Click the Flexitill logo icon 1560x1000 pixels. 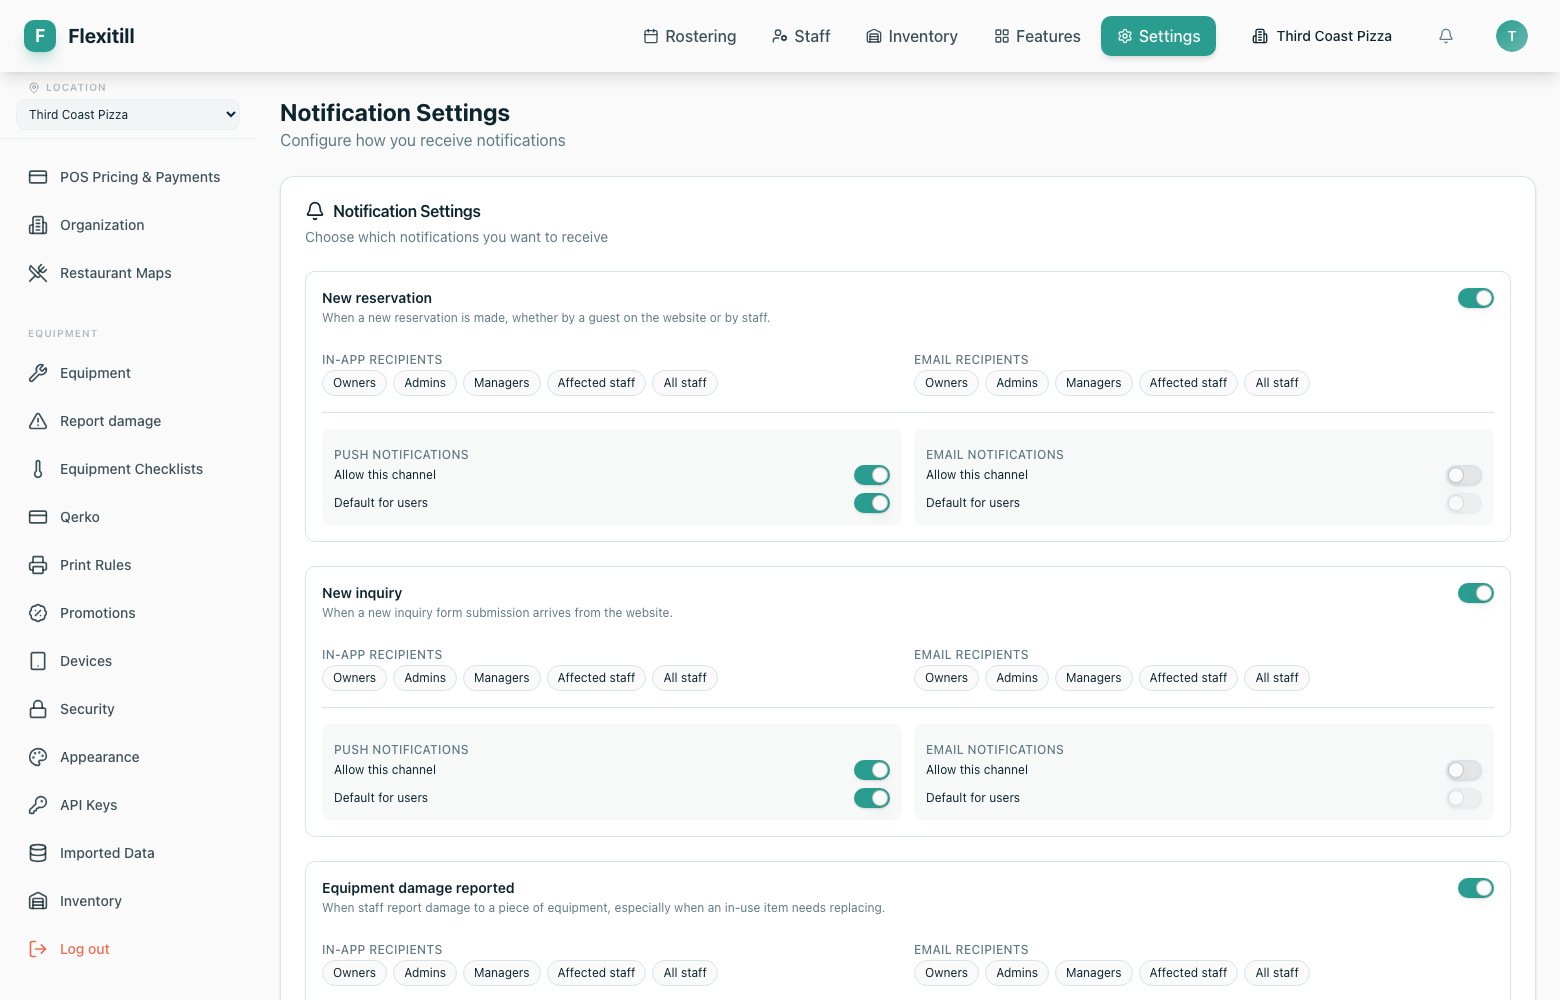pos(40,36)
